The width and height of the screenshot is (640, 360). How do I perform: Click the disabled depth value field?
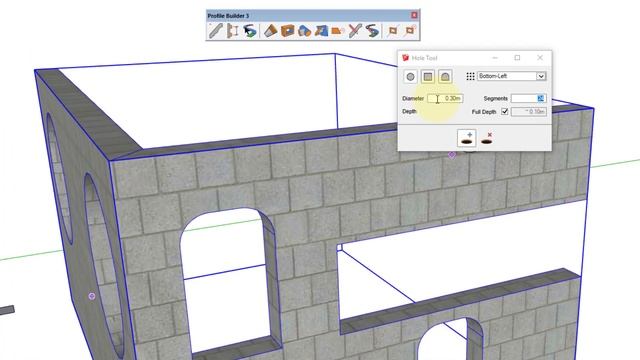(529, 111)
